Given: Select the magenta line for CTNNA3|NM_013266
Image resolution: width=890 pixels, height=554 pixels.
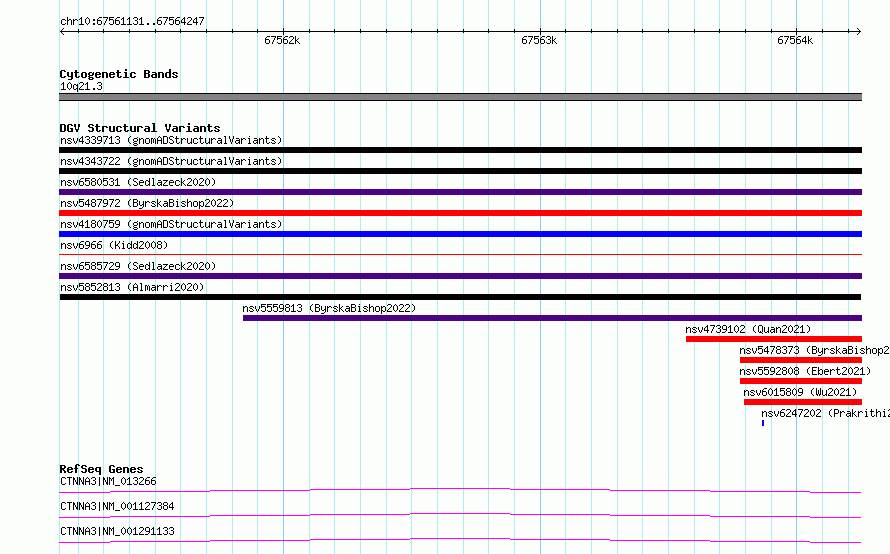Looking at the screenshot, I should [460, 490].
